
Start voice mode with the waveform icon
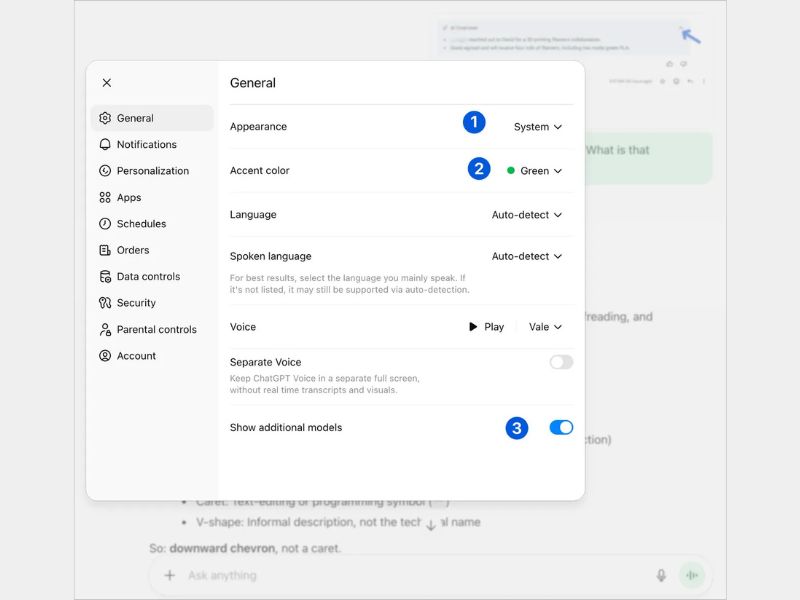coord(691,575)
